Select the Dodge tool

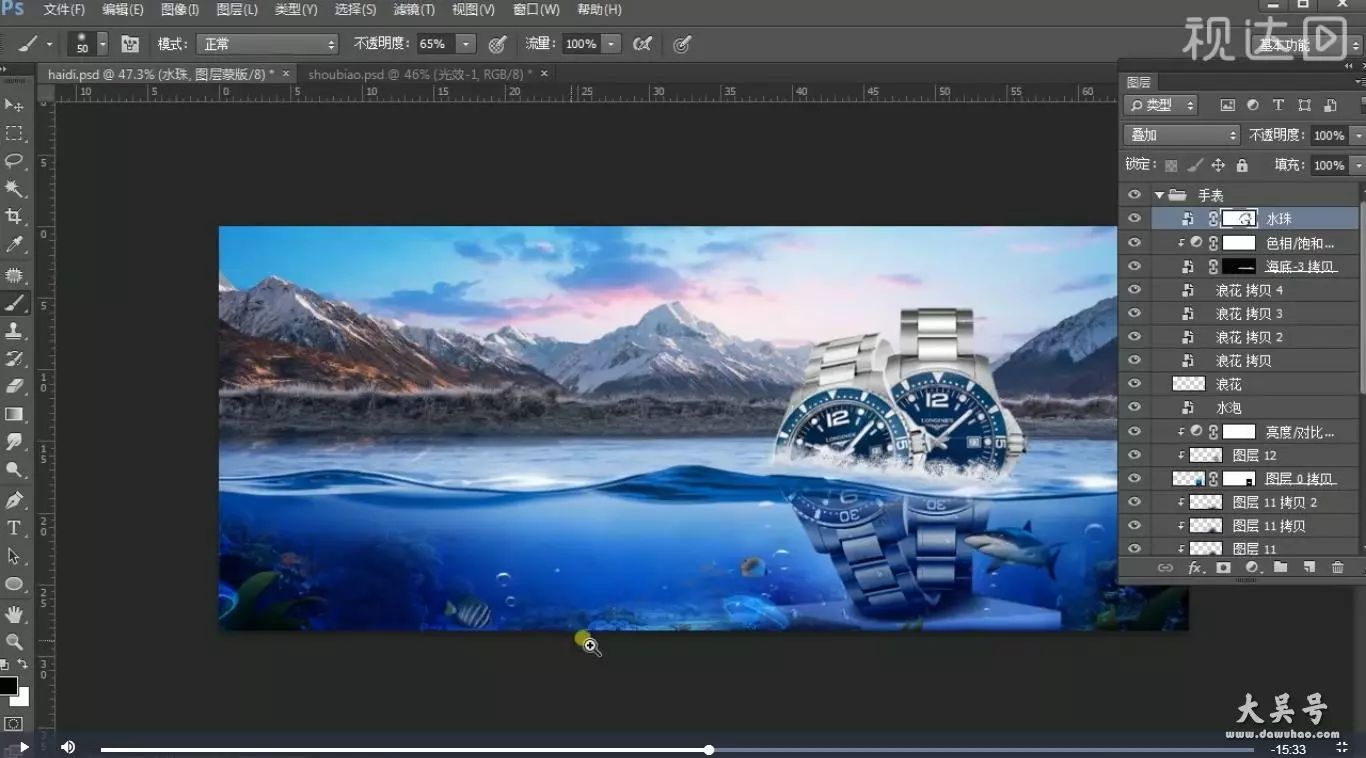[x=14, y=470]
